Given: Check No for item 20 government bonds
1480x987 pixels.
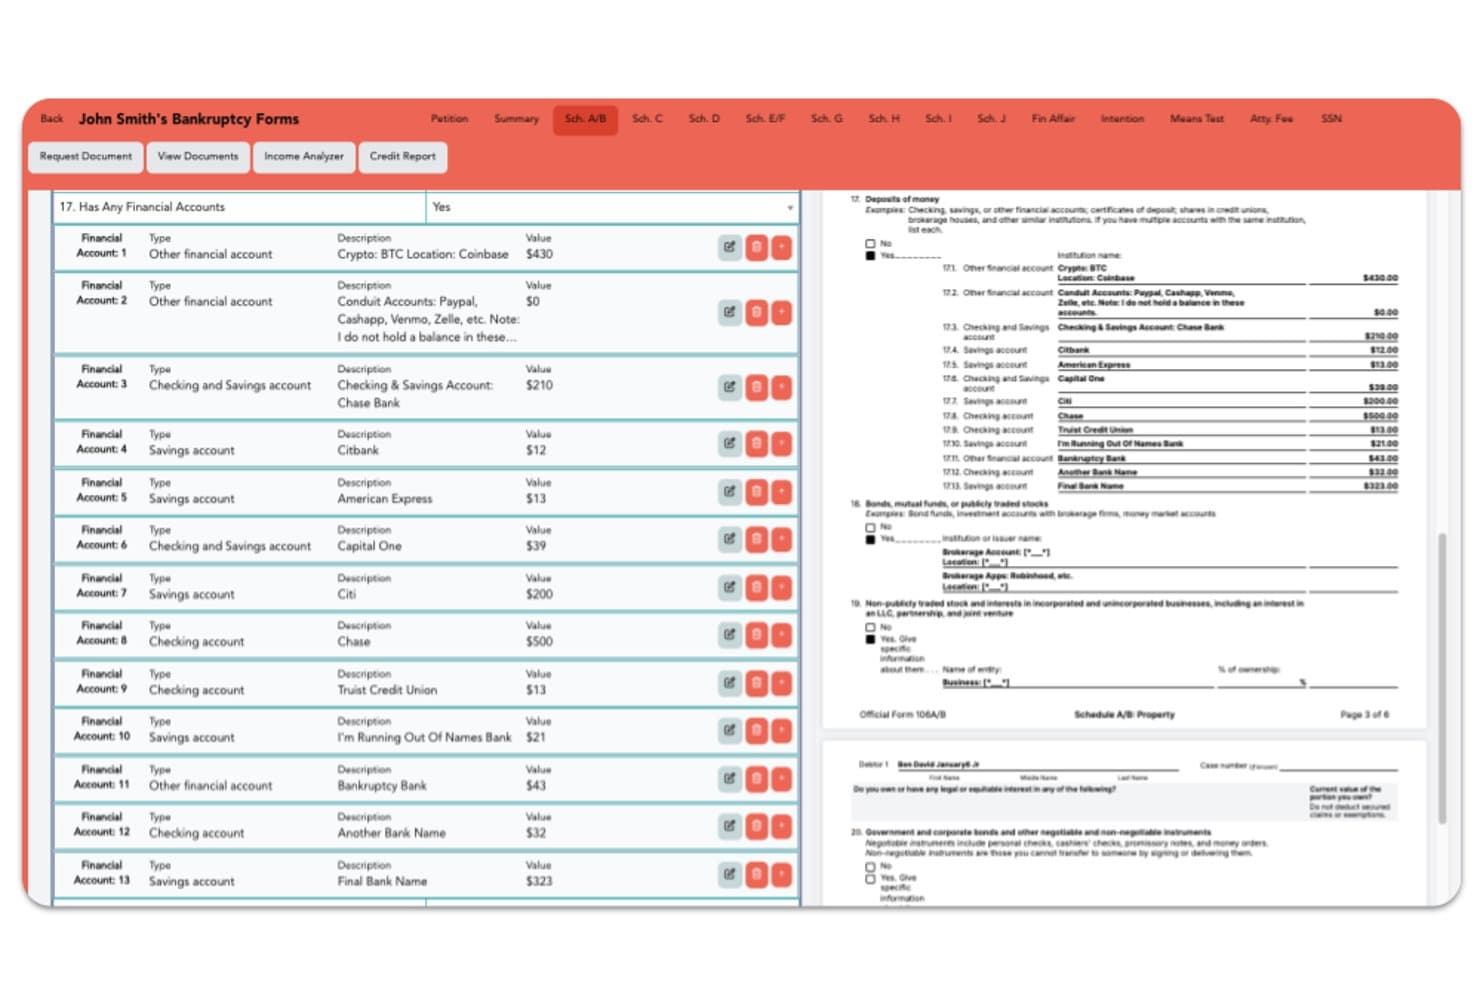Looking at the screenshot, I should 870,866.
